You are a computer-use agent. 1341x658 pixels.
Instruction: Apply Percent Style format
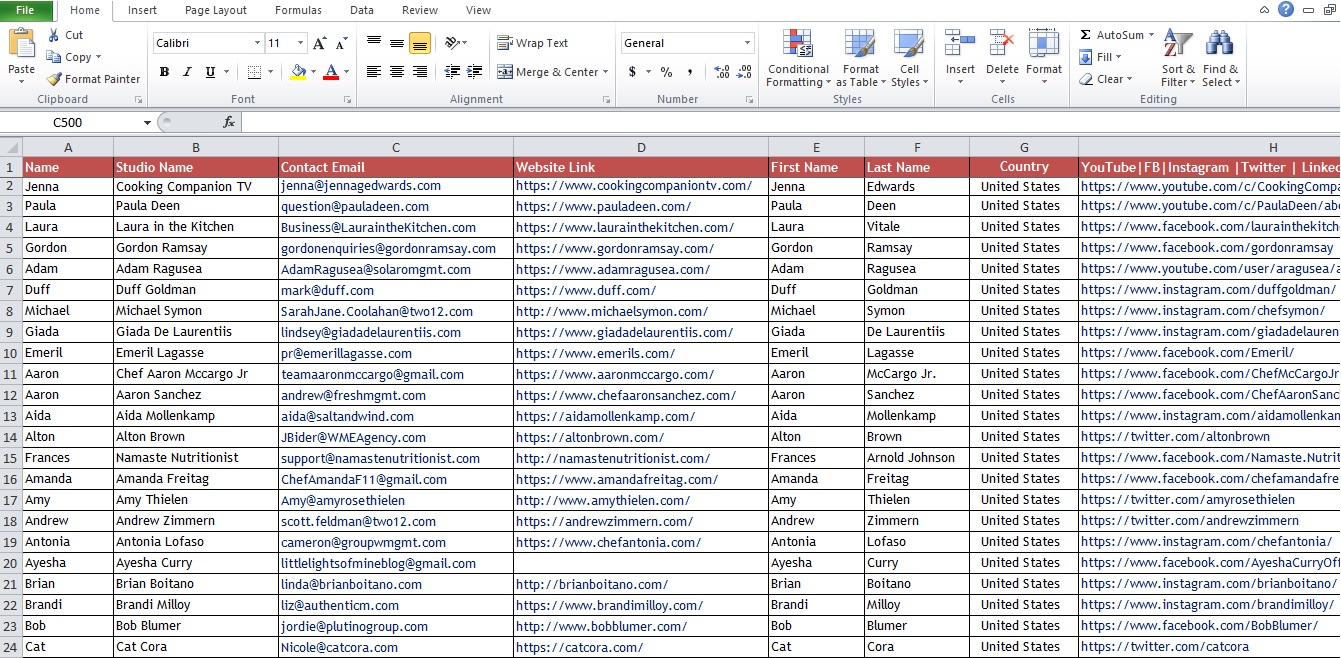click(666, 72)
